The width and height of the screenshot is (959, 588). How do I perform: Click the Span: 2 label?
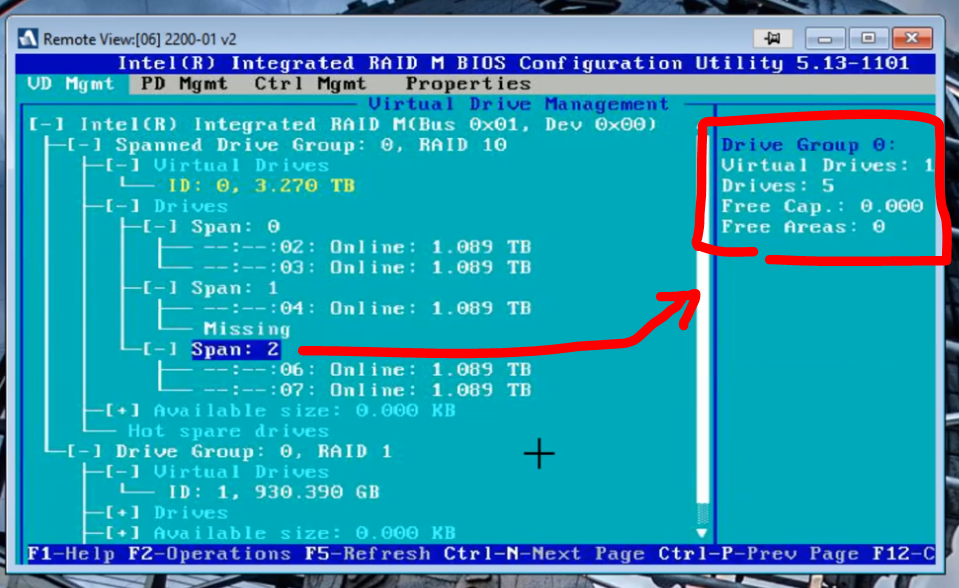point(236,349)
